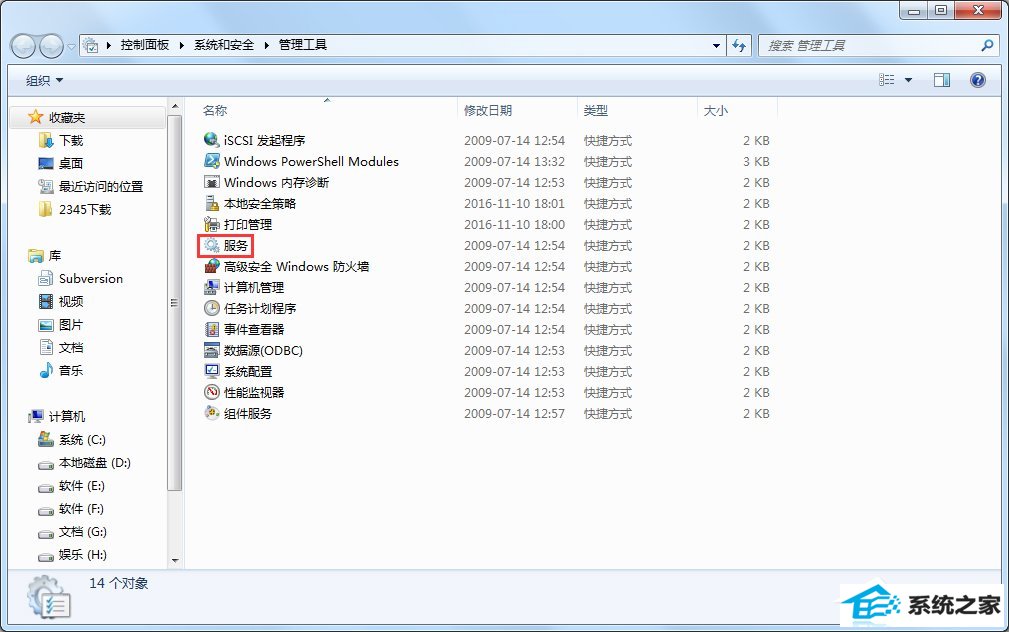Sort by the 修改日期 column header
Screen dimensions: 1009x632
pyautogui.click(x=488, y=111)
